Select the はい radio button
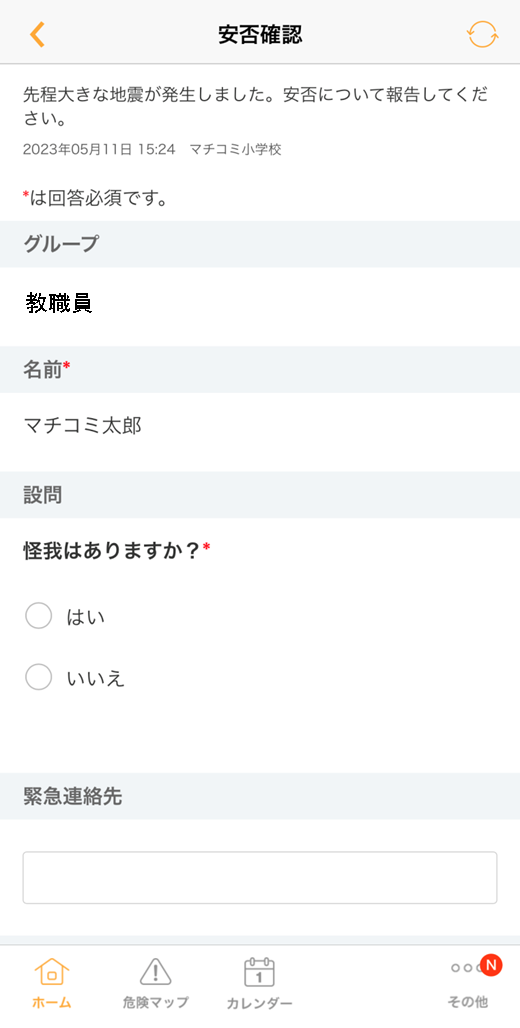520x1028 pixels. click(x=38, y=616)
